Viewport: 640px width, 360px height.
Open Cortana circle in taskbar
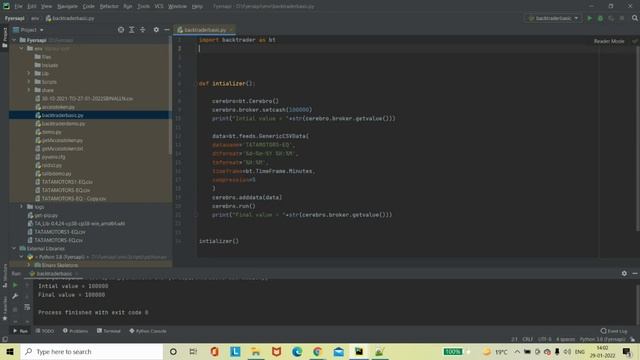173,351
